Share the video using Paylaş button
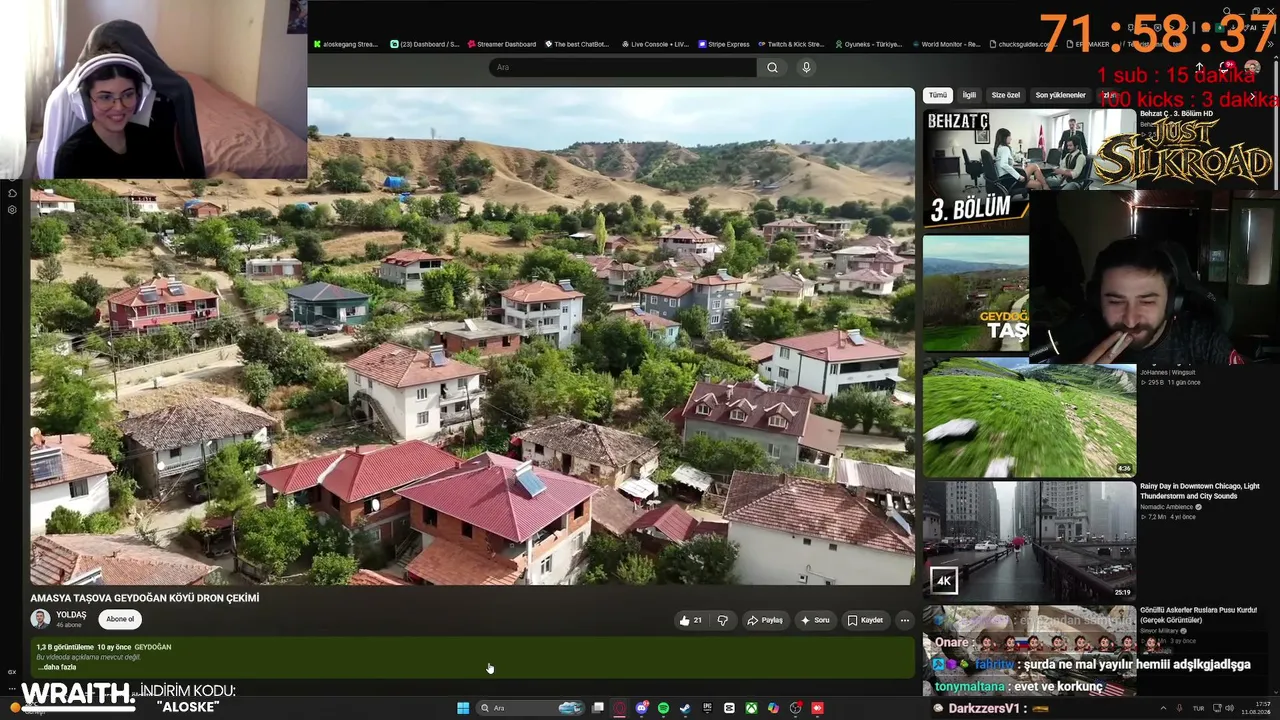 click(765, 620)
